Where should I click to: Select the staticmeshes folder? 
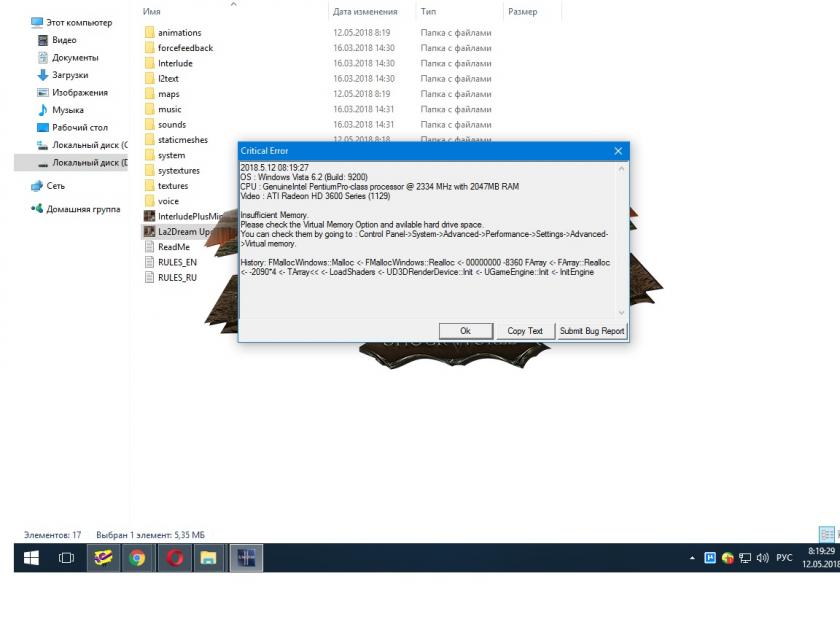pyautogui.click(x=182, y=140)
